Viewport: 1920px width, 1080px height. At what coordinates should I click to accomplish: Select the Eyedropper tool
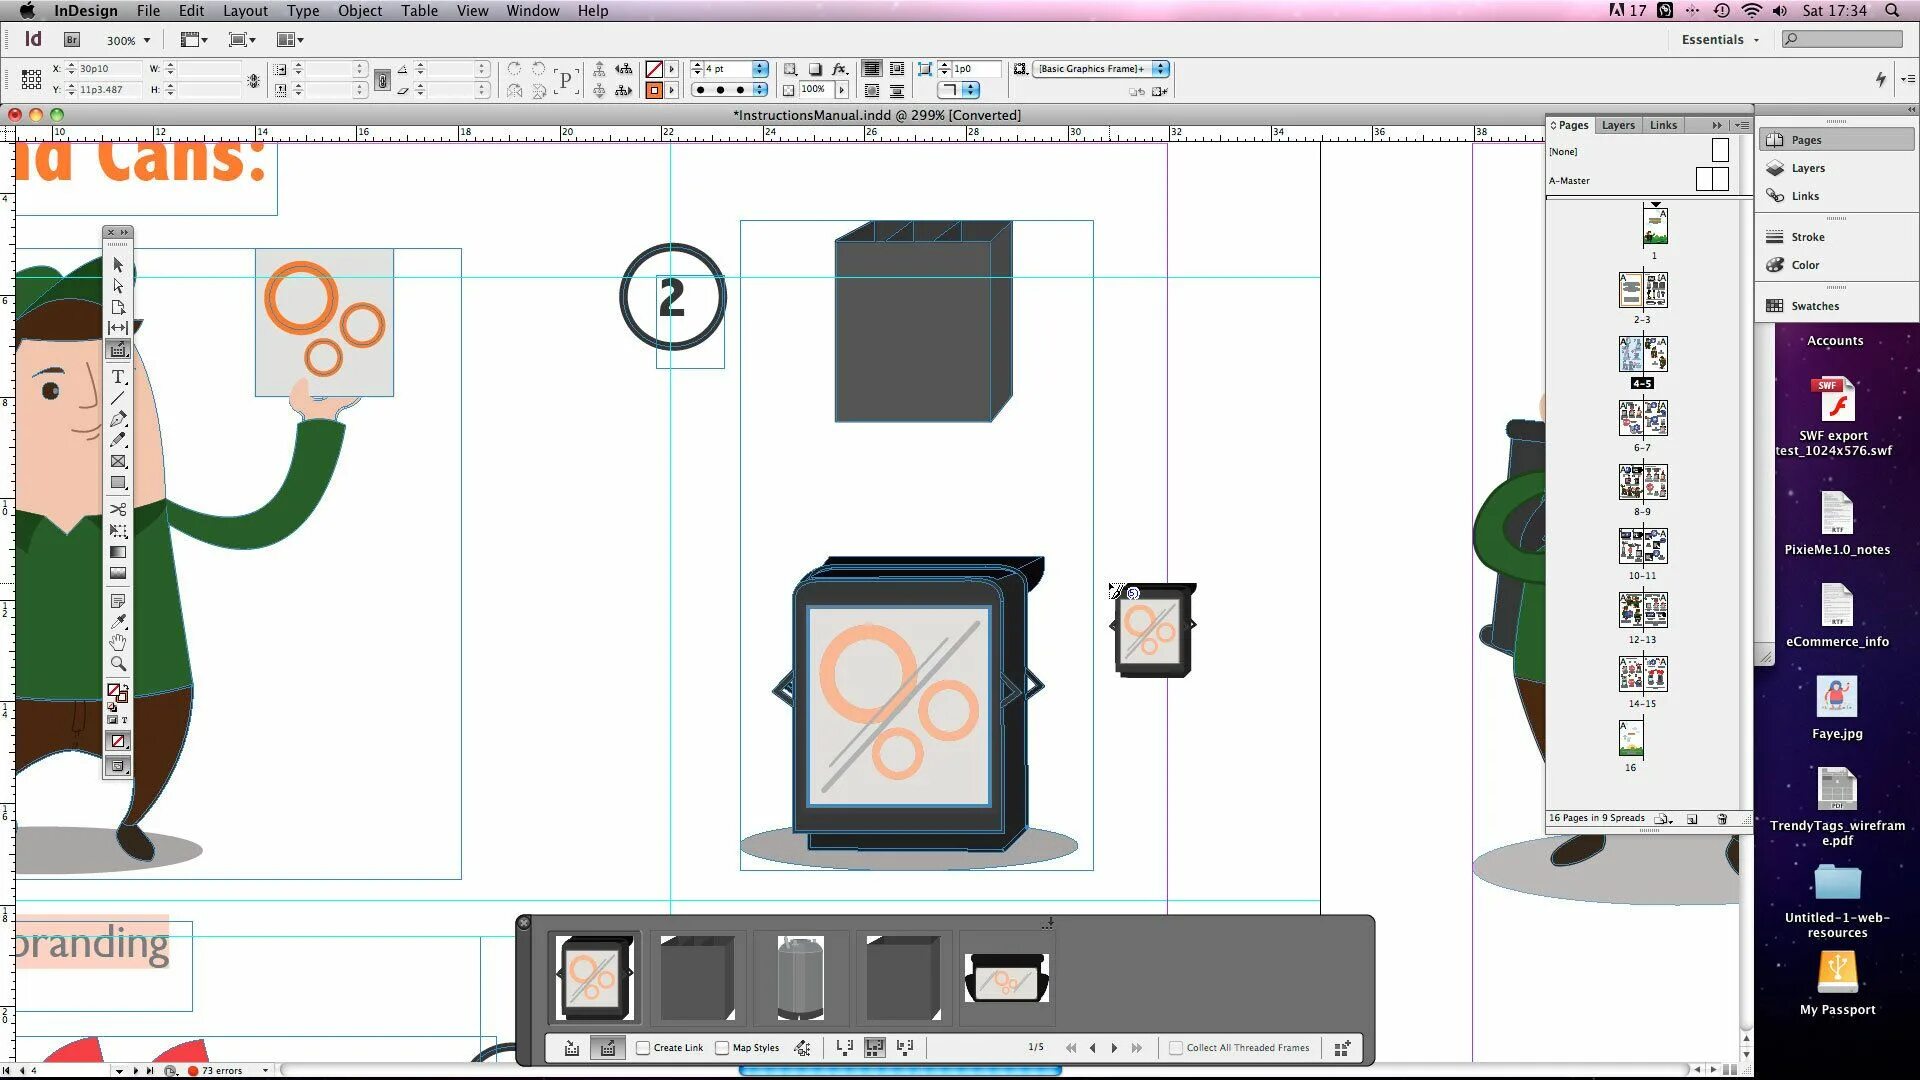(118, 621)
